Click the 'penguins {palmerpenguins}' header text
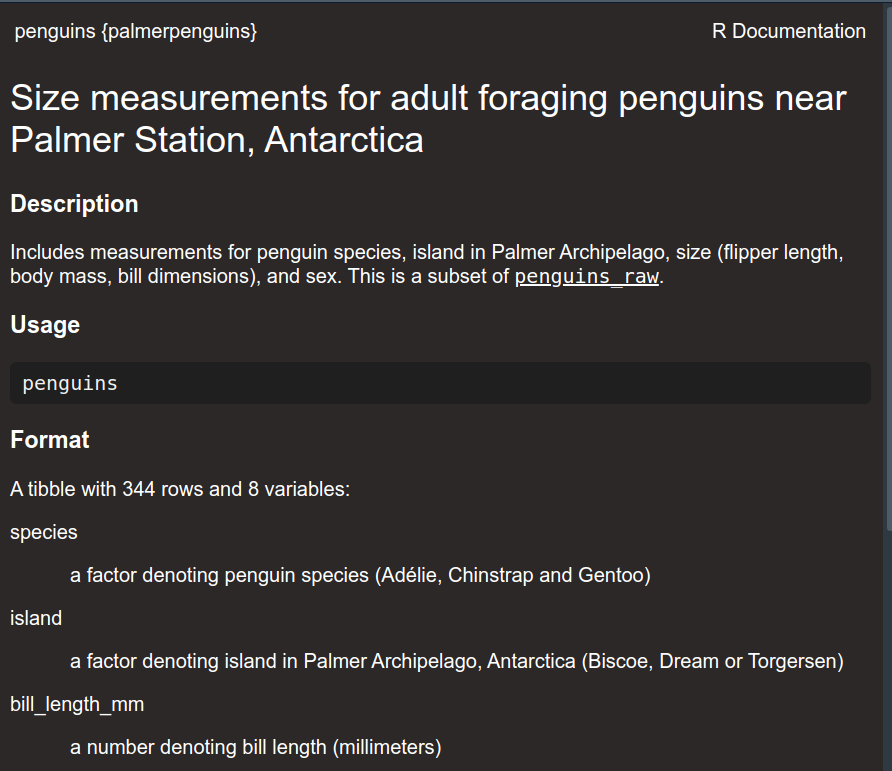Screen dimensions: 892x771 coord(136,32)
